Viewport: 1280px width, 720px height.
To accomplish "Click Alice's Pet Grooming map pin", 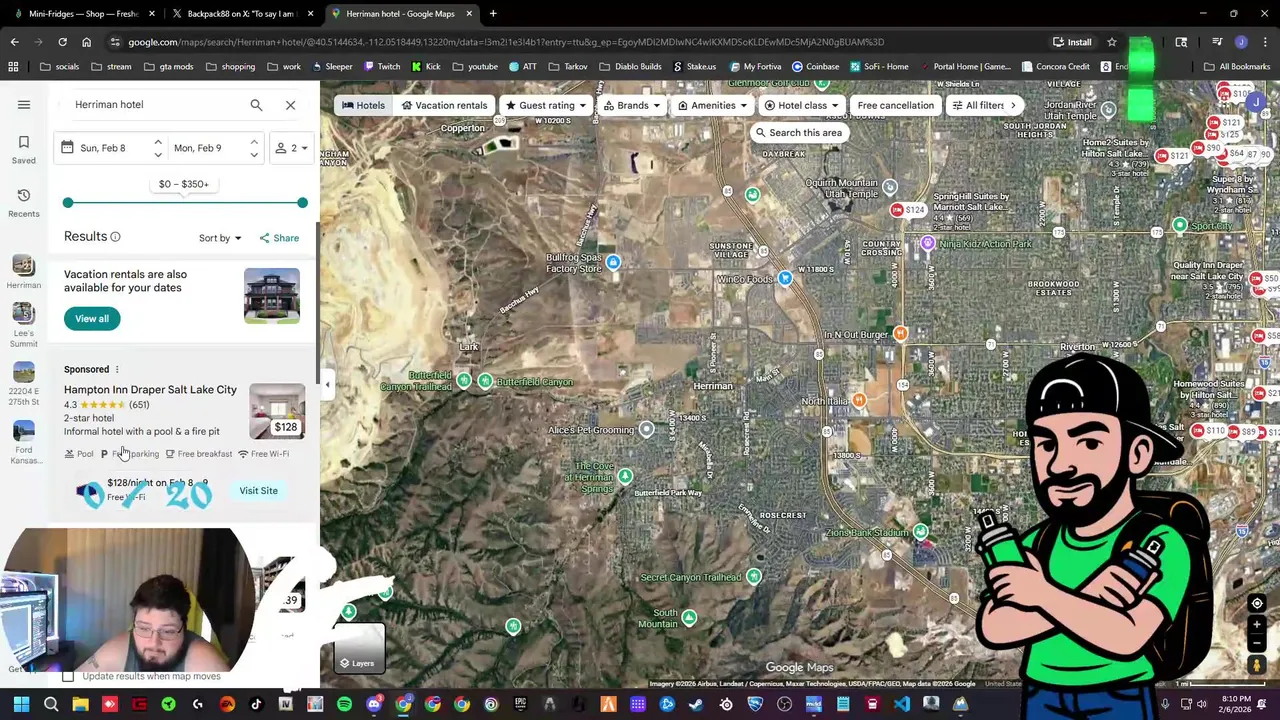I will pyautogui.click(x=646, y=430).
